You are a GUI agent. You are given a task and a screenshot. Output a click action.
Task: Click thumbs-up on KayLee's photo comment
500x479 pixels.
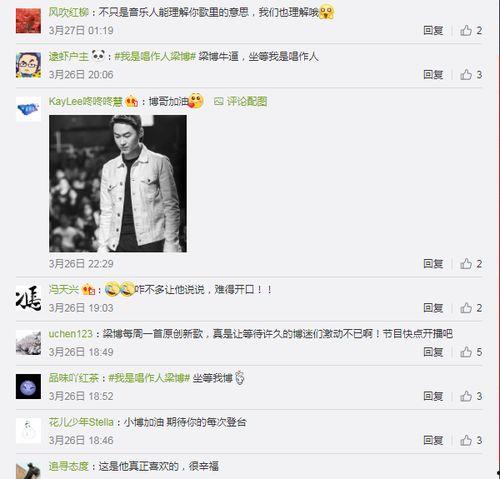(x=471, y=264)
